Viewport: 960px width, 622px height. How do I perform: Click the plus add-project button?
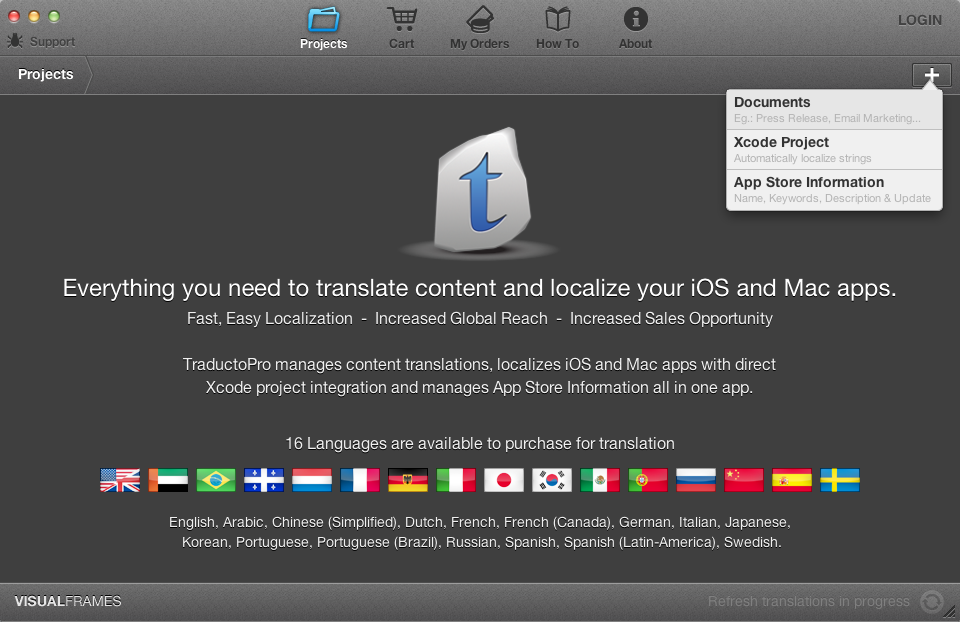tap(931, 75)
